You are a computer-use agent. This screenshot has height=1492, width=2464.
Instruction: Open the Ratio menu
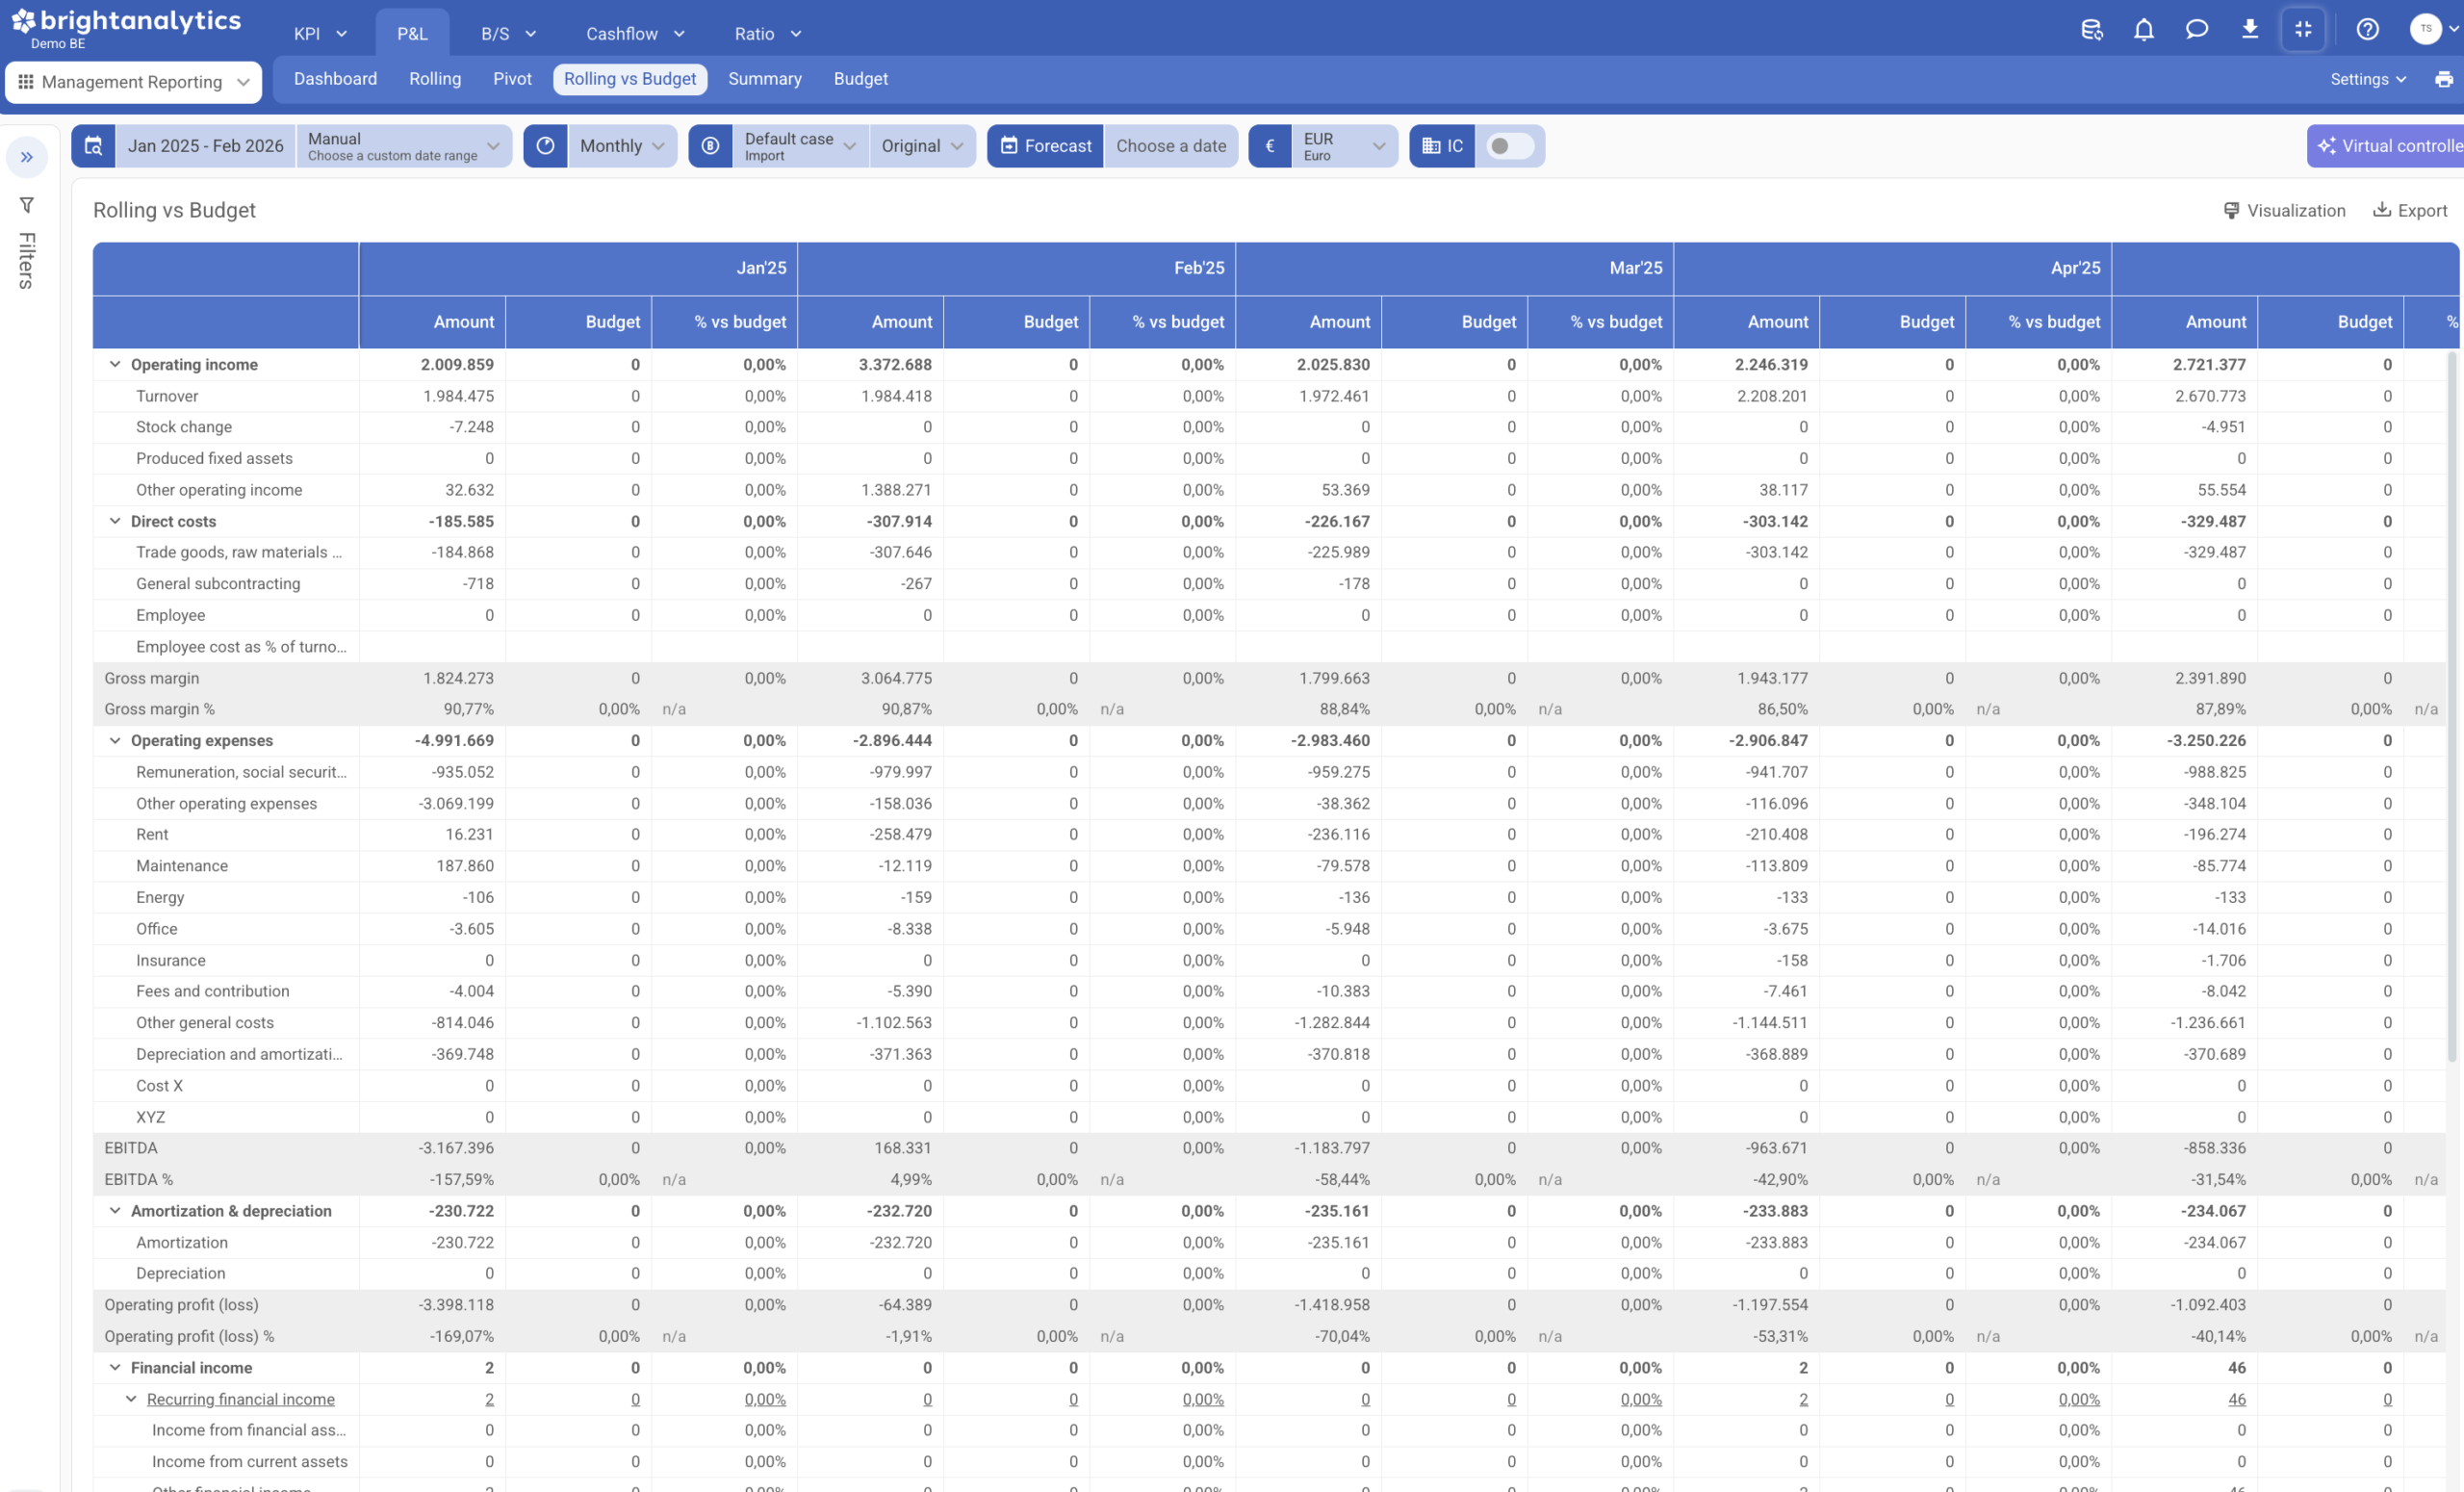point(768,33)
